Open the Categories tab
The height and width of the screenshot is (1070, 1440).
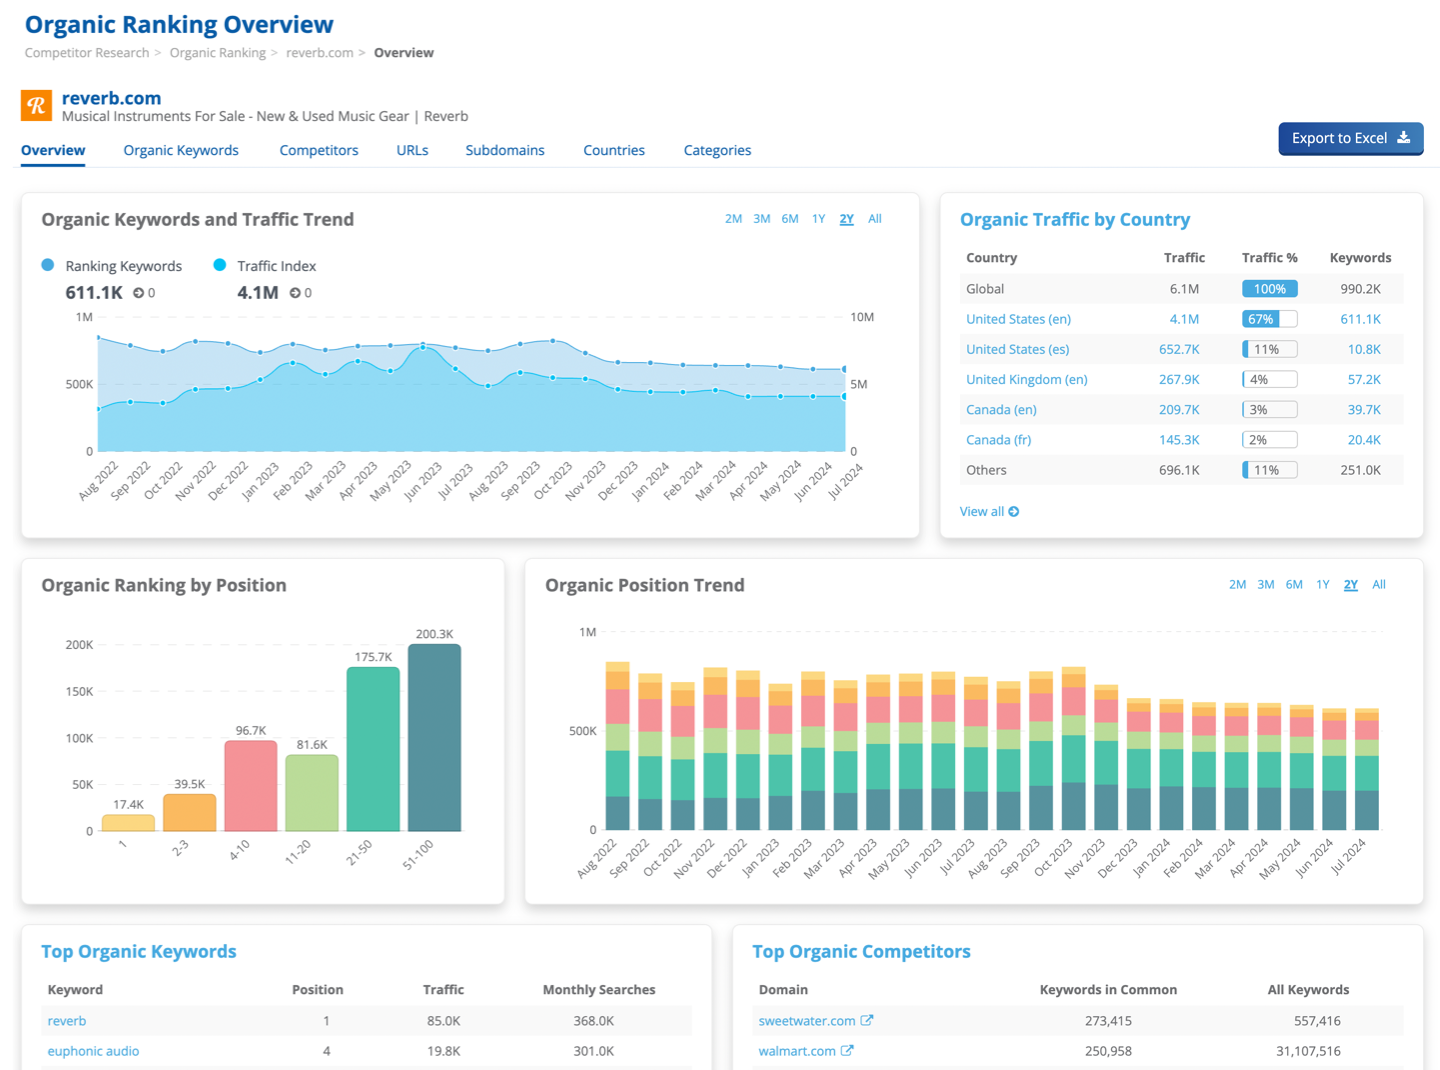coord(717,150)
